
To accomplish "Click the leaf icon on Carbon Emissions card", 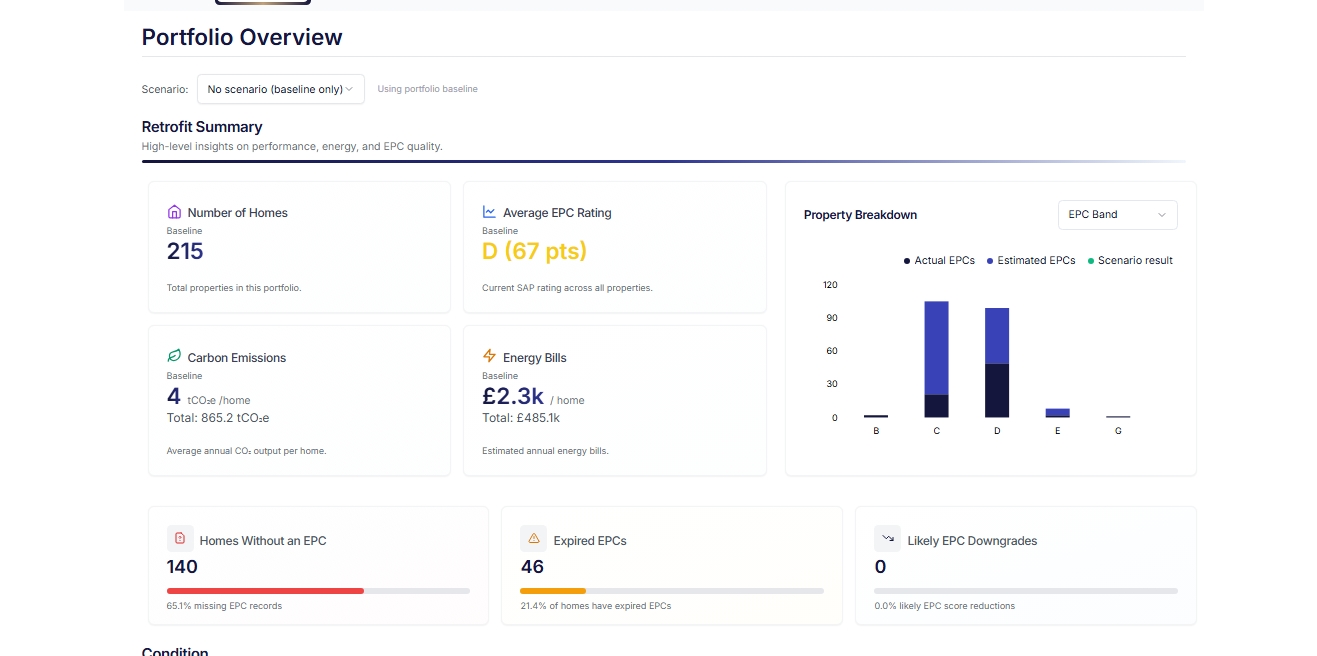I will (174, 356).
